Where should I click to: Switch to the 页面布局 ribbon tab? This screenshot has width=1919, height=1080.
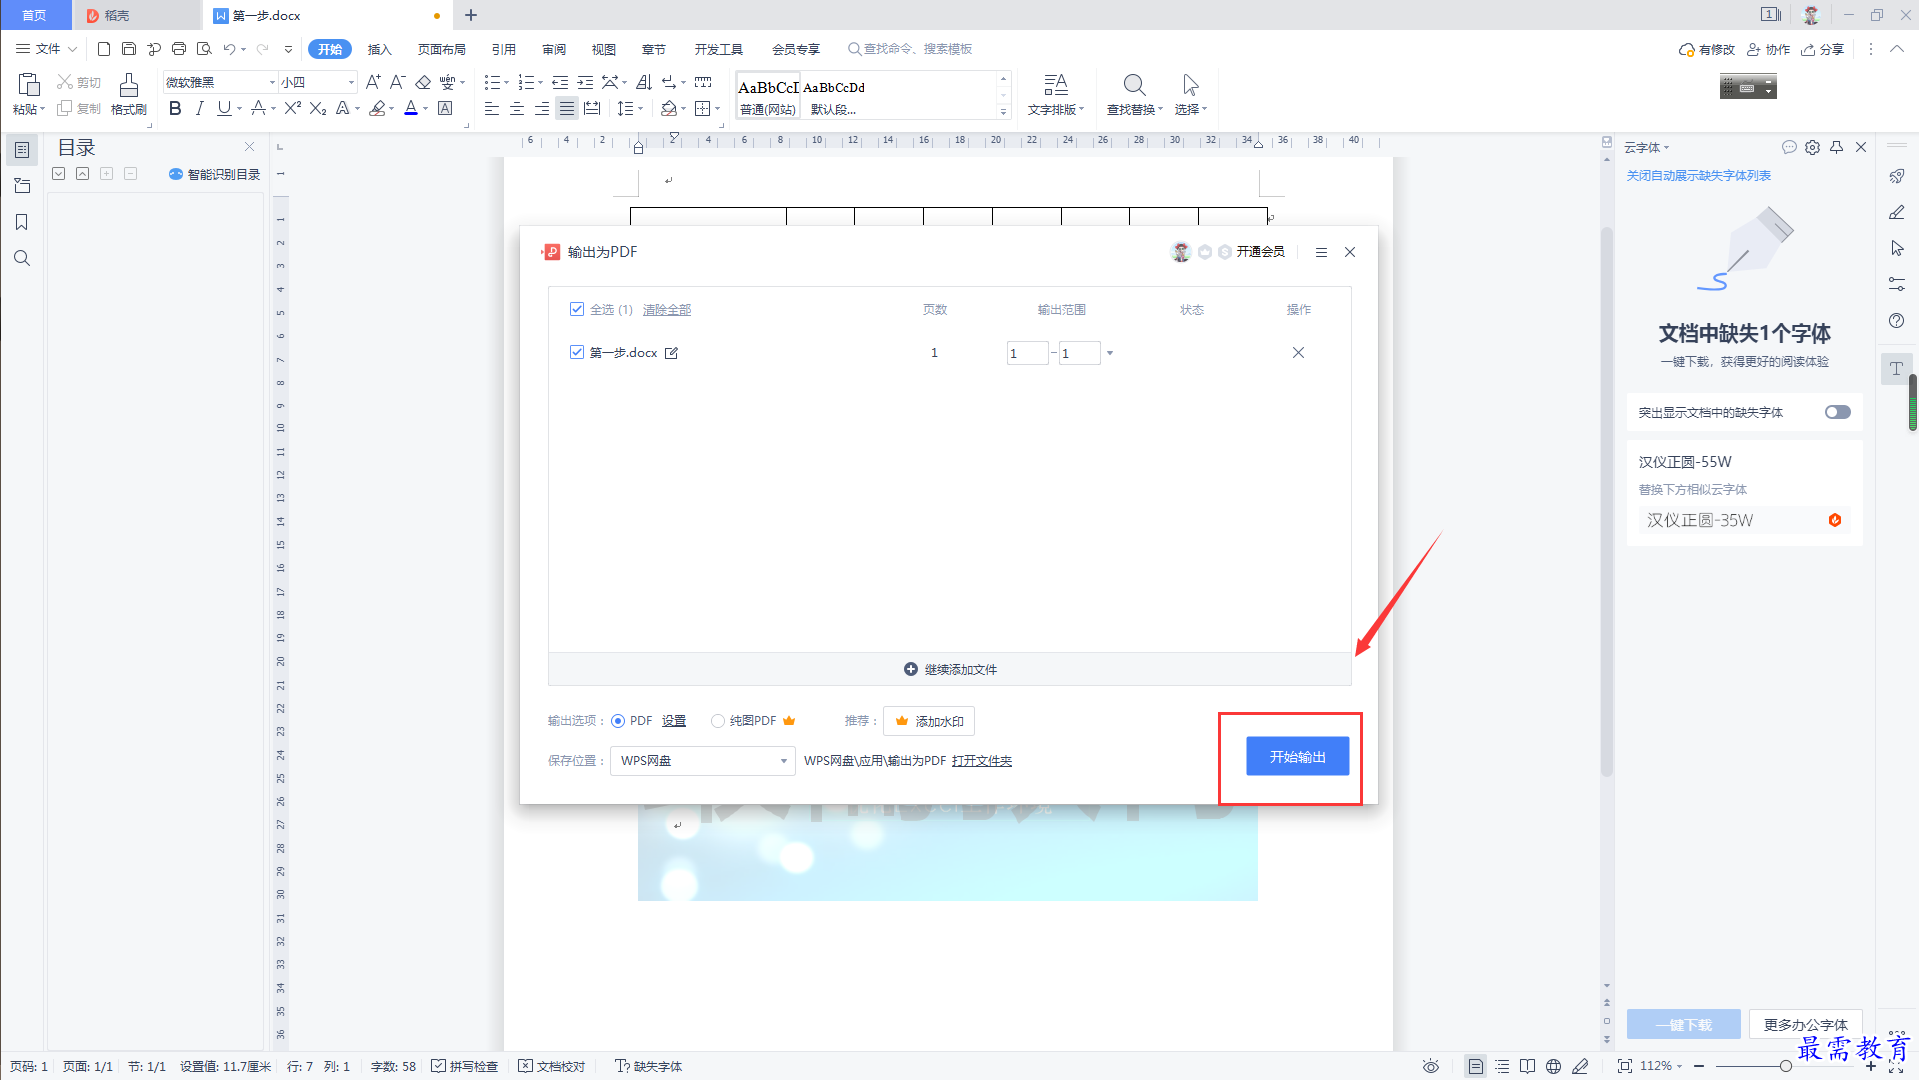442,49
